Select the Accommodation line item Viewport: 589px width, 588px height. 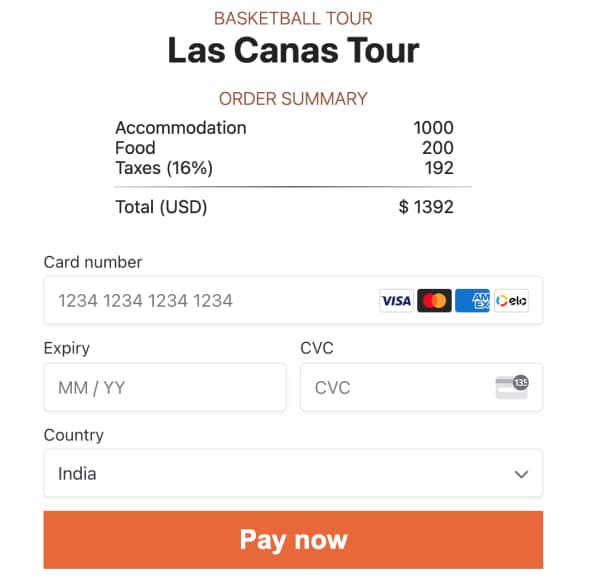[284, 128]
